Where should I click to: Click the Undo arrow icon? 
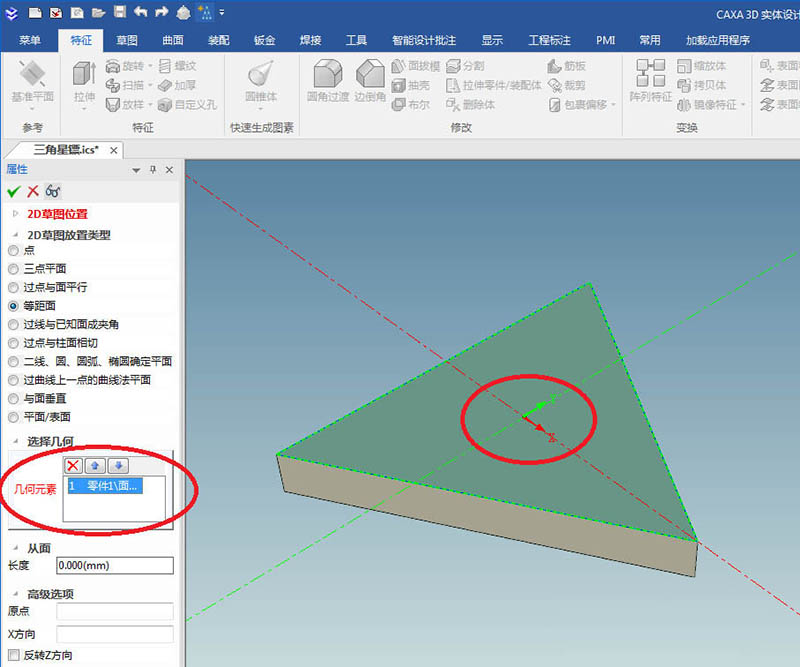coord(141,12)
